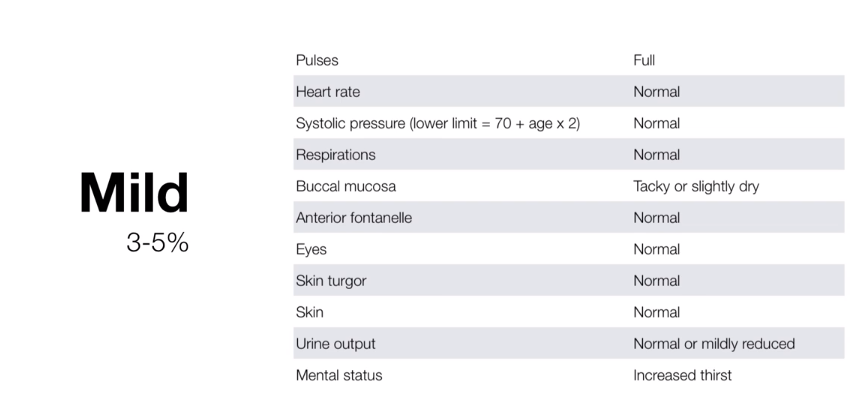The width and height of the screenshot is (866, 420).
Task: Click the "Normal" value beside Respirations
Action: pos(656,155)
